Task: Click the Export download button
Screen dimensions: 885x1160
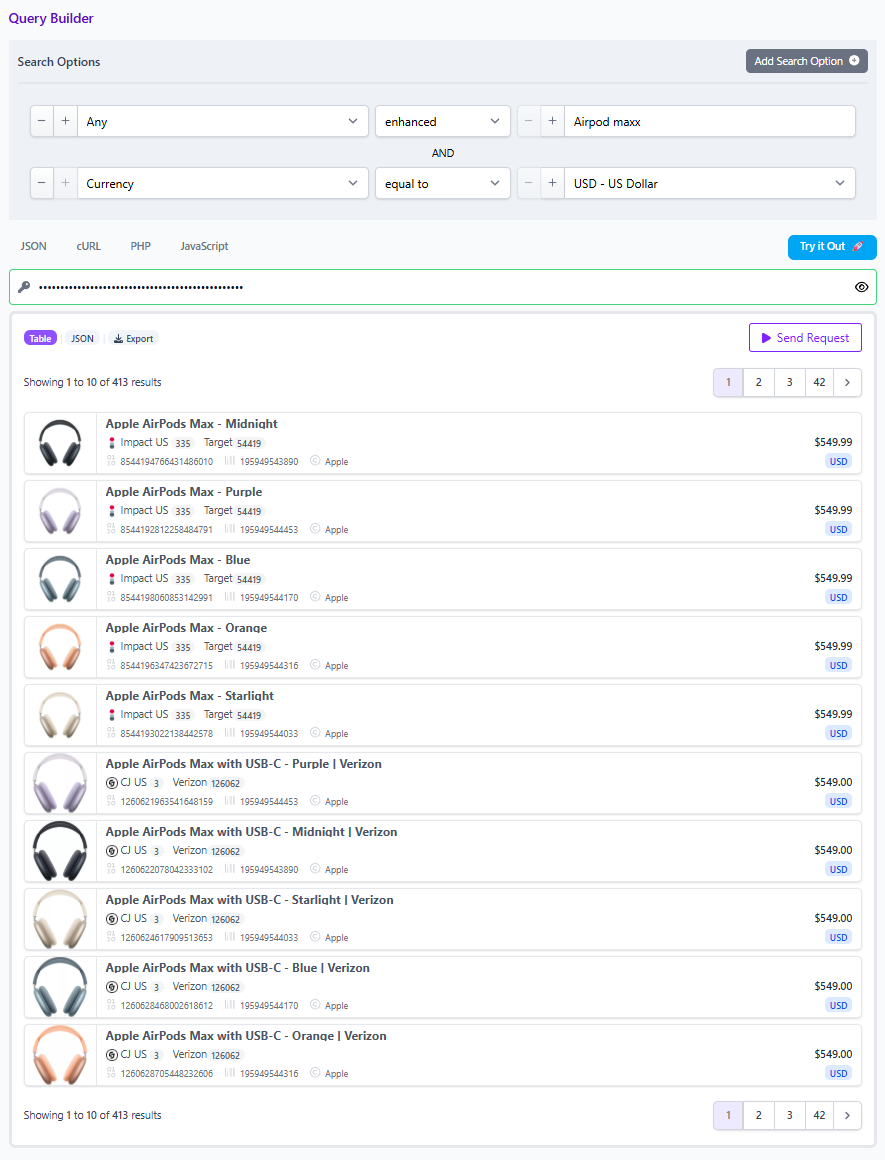Action: (x=133, y=339)
